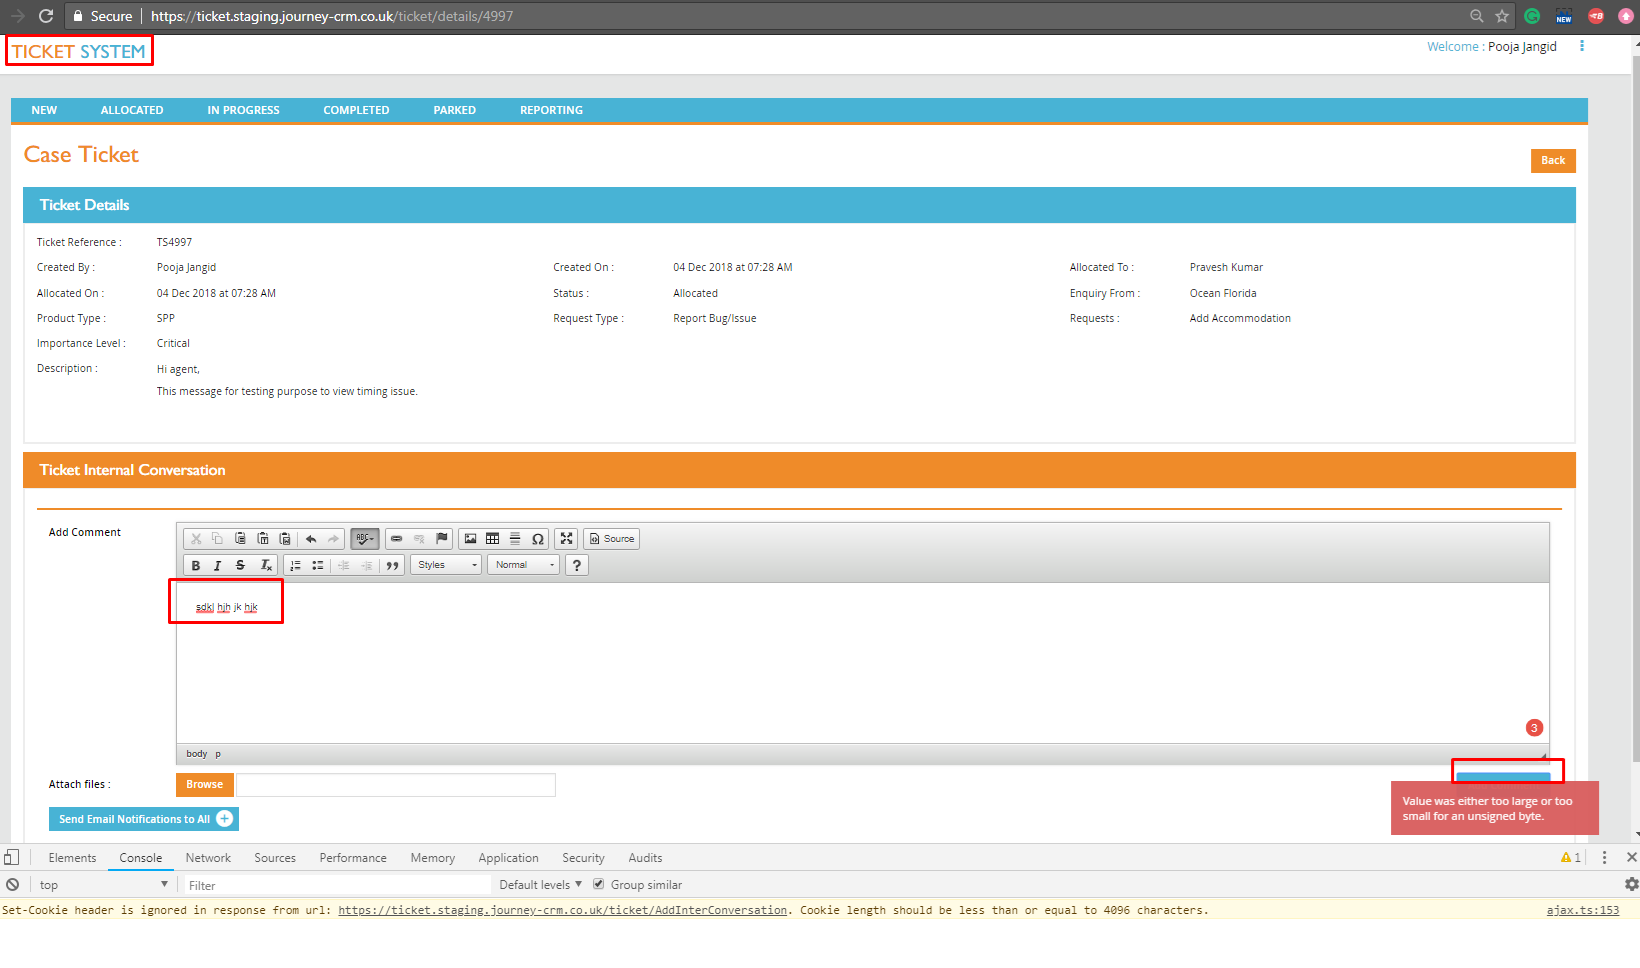Image resolution: width=1640 pixels, height=968 pixels.
Task: Toggle spell check as you type
Action: coord(365,539)
